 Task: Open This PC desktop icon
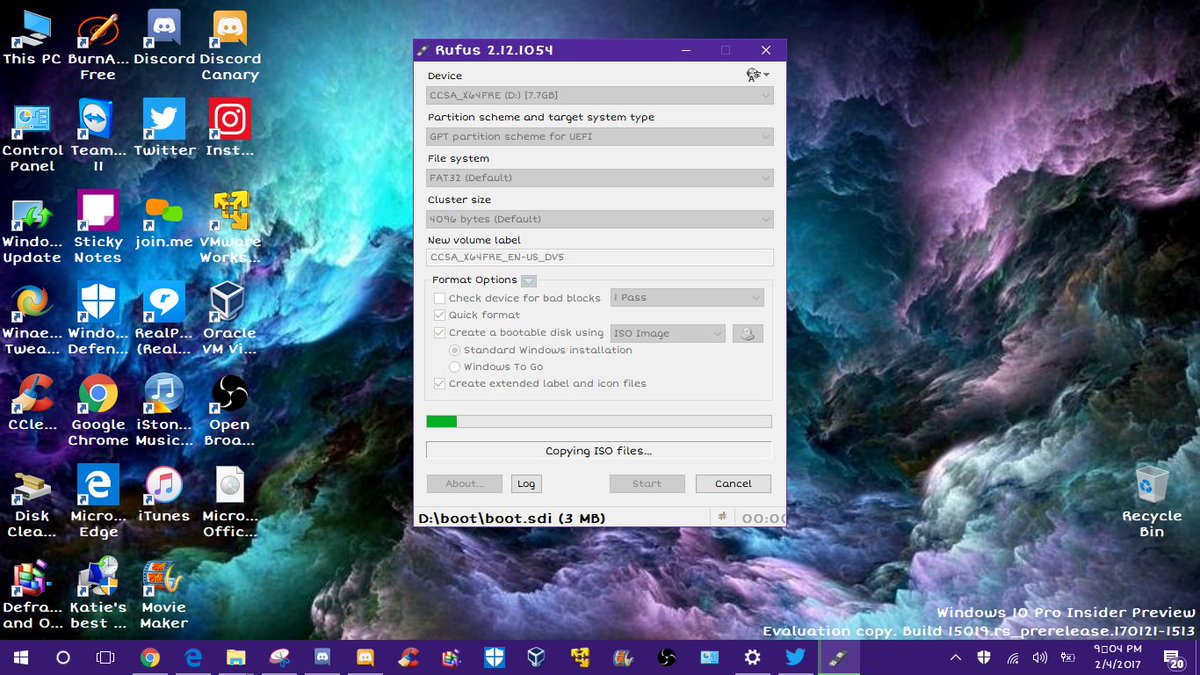point(32,38)
